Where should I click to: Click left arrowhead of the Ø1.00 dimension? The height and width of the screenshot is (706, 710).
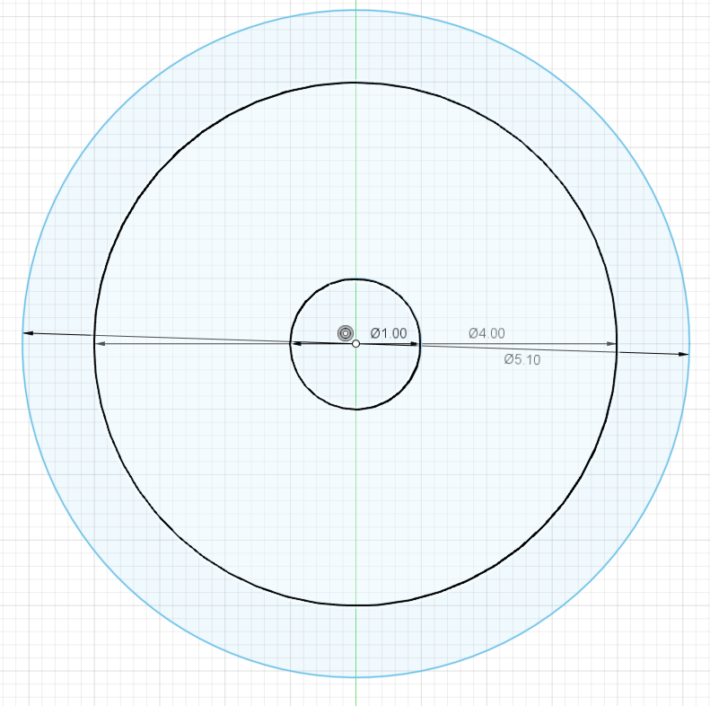tap(295, 344)
